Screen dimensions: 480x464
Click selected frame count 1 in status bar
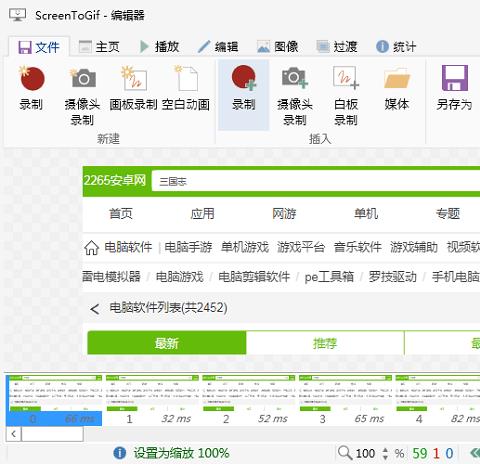coord(436,453)
